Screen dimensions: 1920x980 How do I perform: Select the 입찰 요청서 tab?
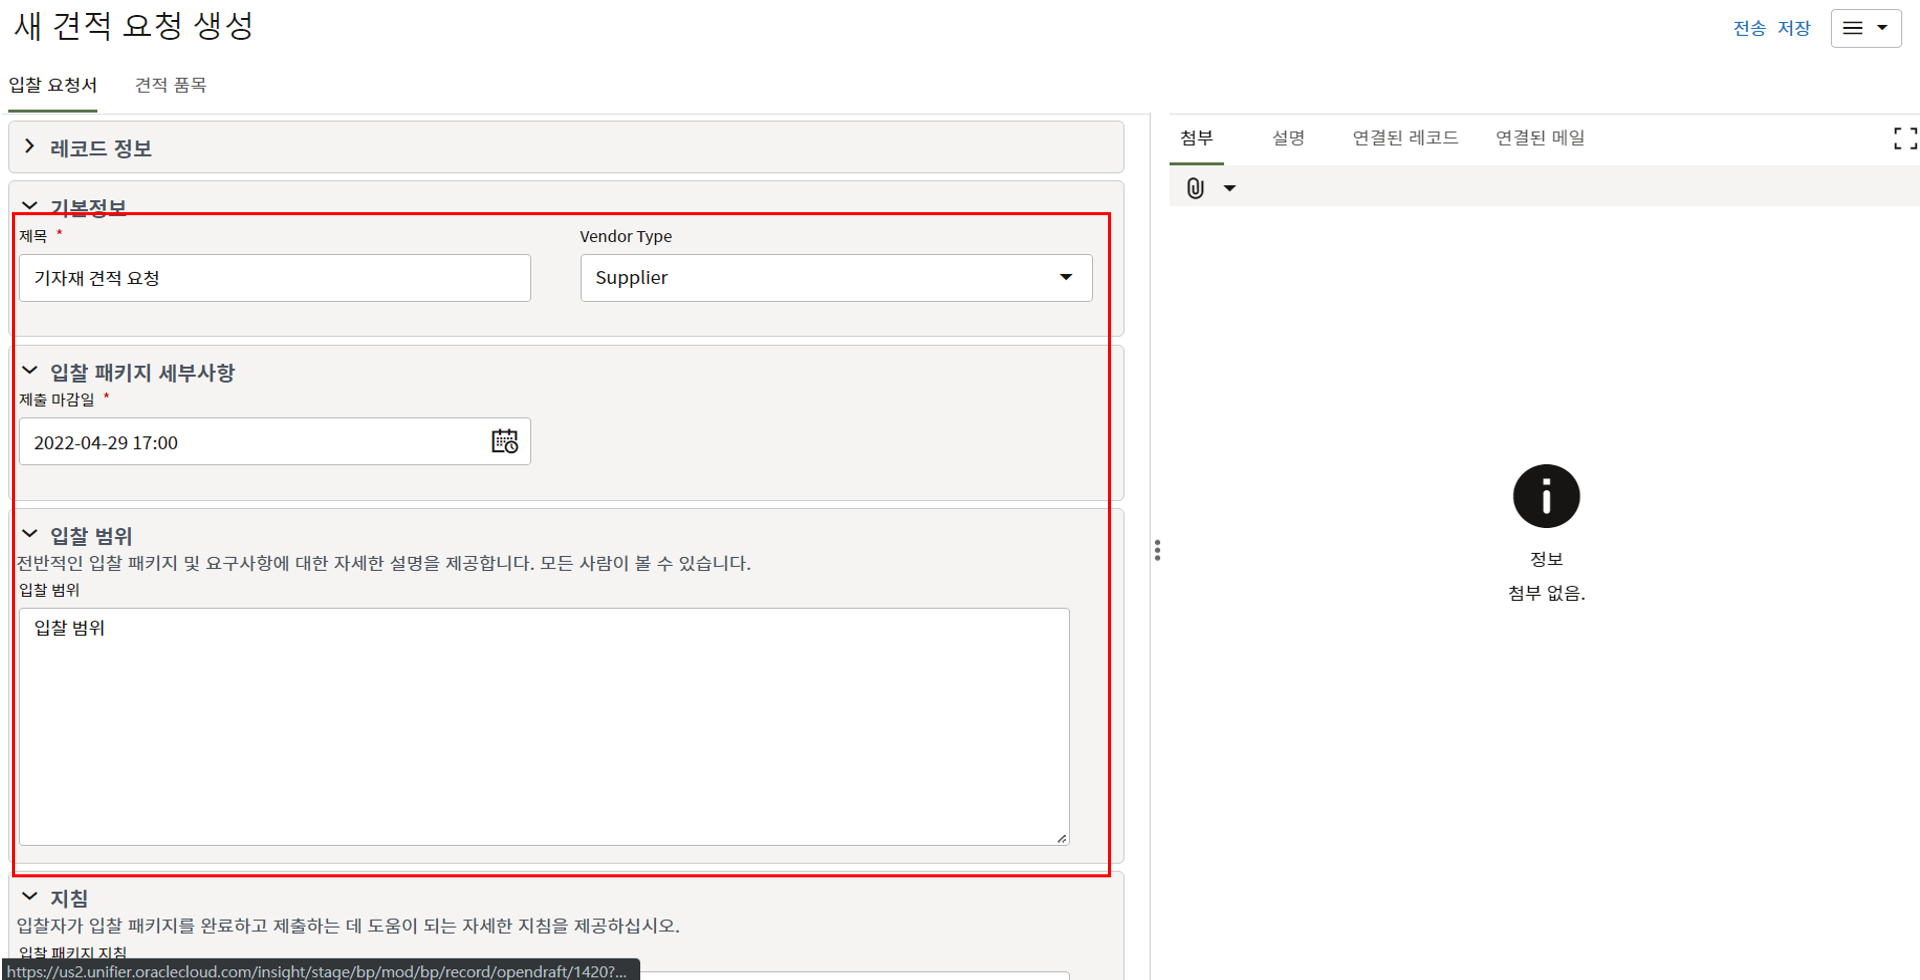[53, 85]
